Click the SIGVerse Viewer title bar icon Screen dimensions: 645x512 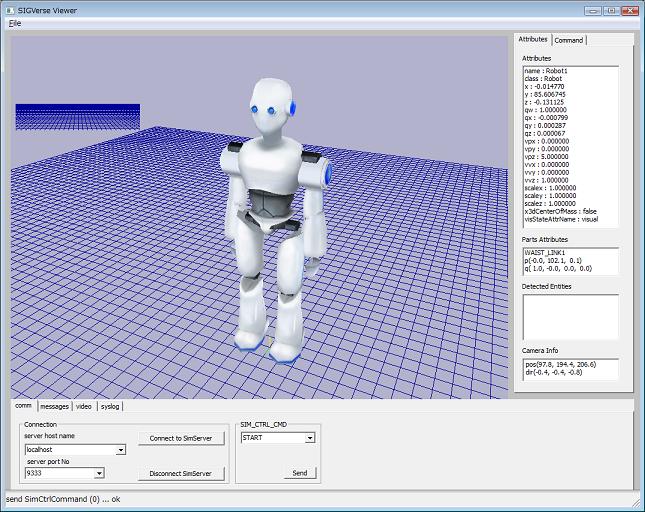pos(9,8)
